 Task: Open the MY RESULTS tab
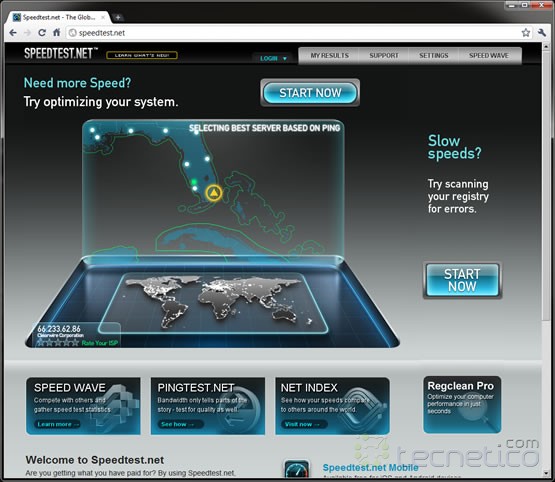[330, 56]
